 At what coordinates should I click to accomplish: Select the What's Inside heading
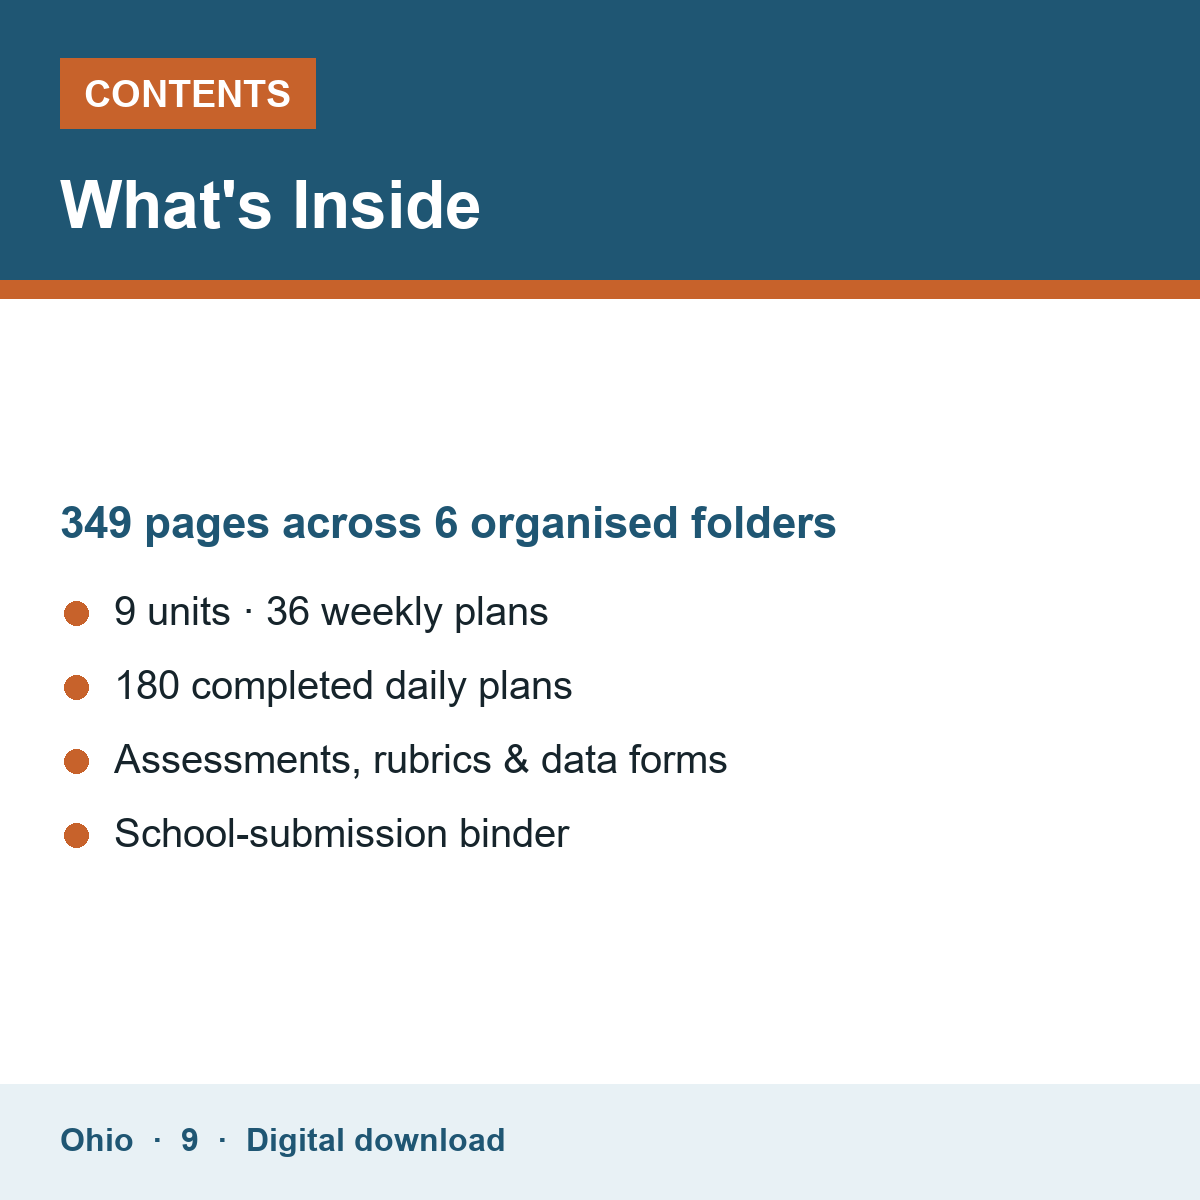point(270,205)
